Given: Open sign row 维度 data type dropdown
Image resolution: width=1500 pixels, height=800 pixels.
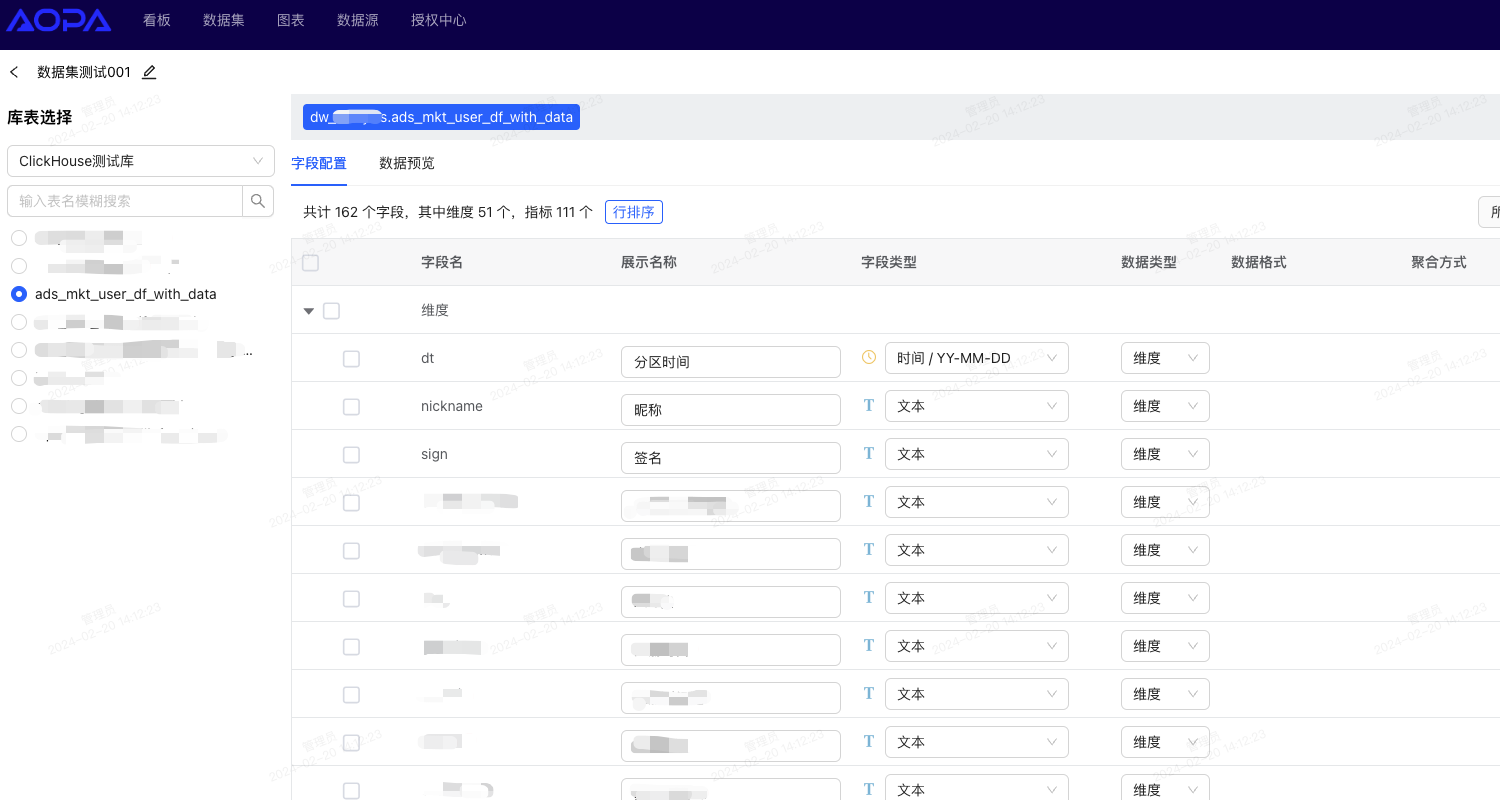Looking at the screenshot, I should pos(1165,454).
